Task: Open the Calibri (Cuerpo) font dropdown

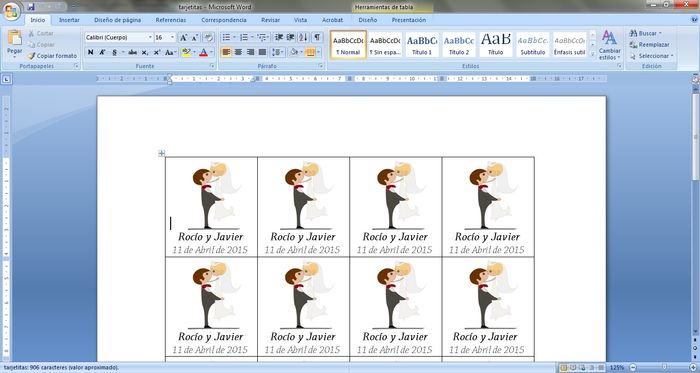Action: click(150, 37)
